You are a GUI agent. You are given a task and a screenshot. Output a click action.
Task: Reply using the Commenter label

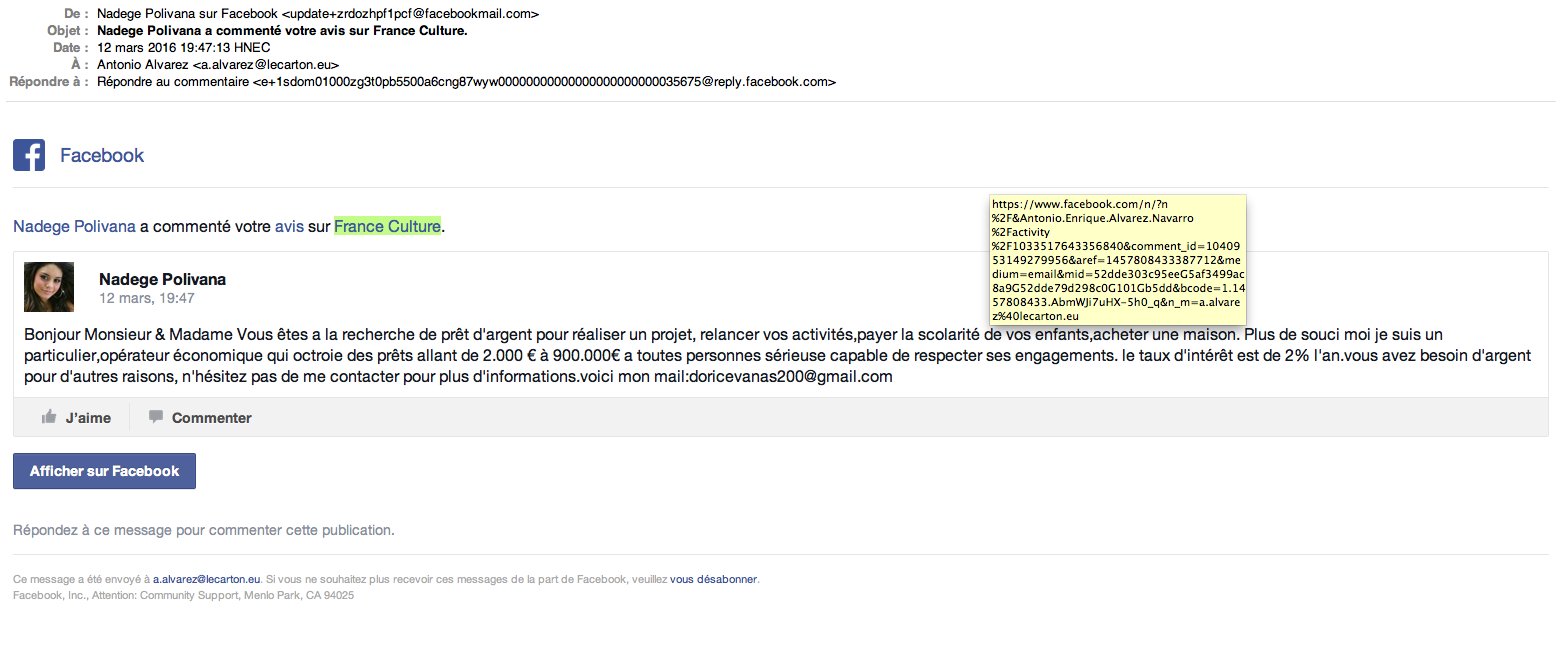pyautogui.click(x=212, y=418)
